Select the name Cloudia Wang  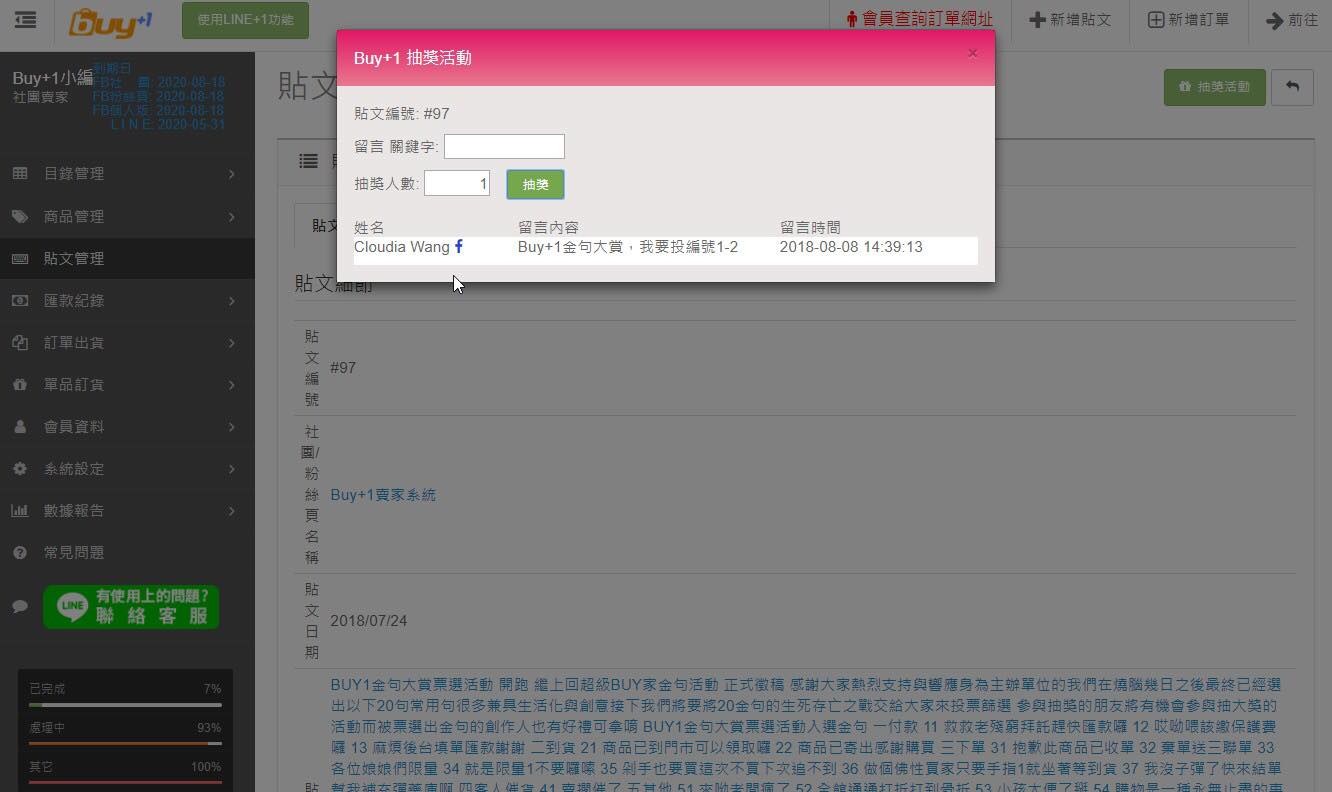coord(402,247)
